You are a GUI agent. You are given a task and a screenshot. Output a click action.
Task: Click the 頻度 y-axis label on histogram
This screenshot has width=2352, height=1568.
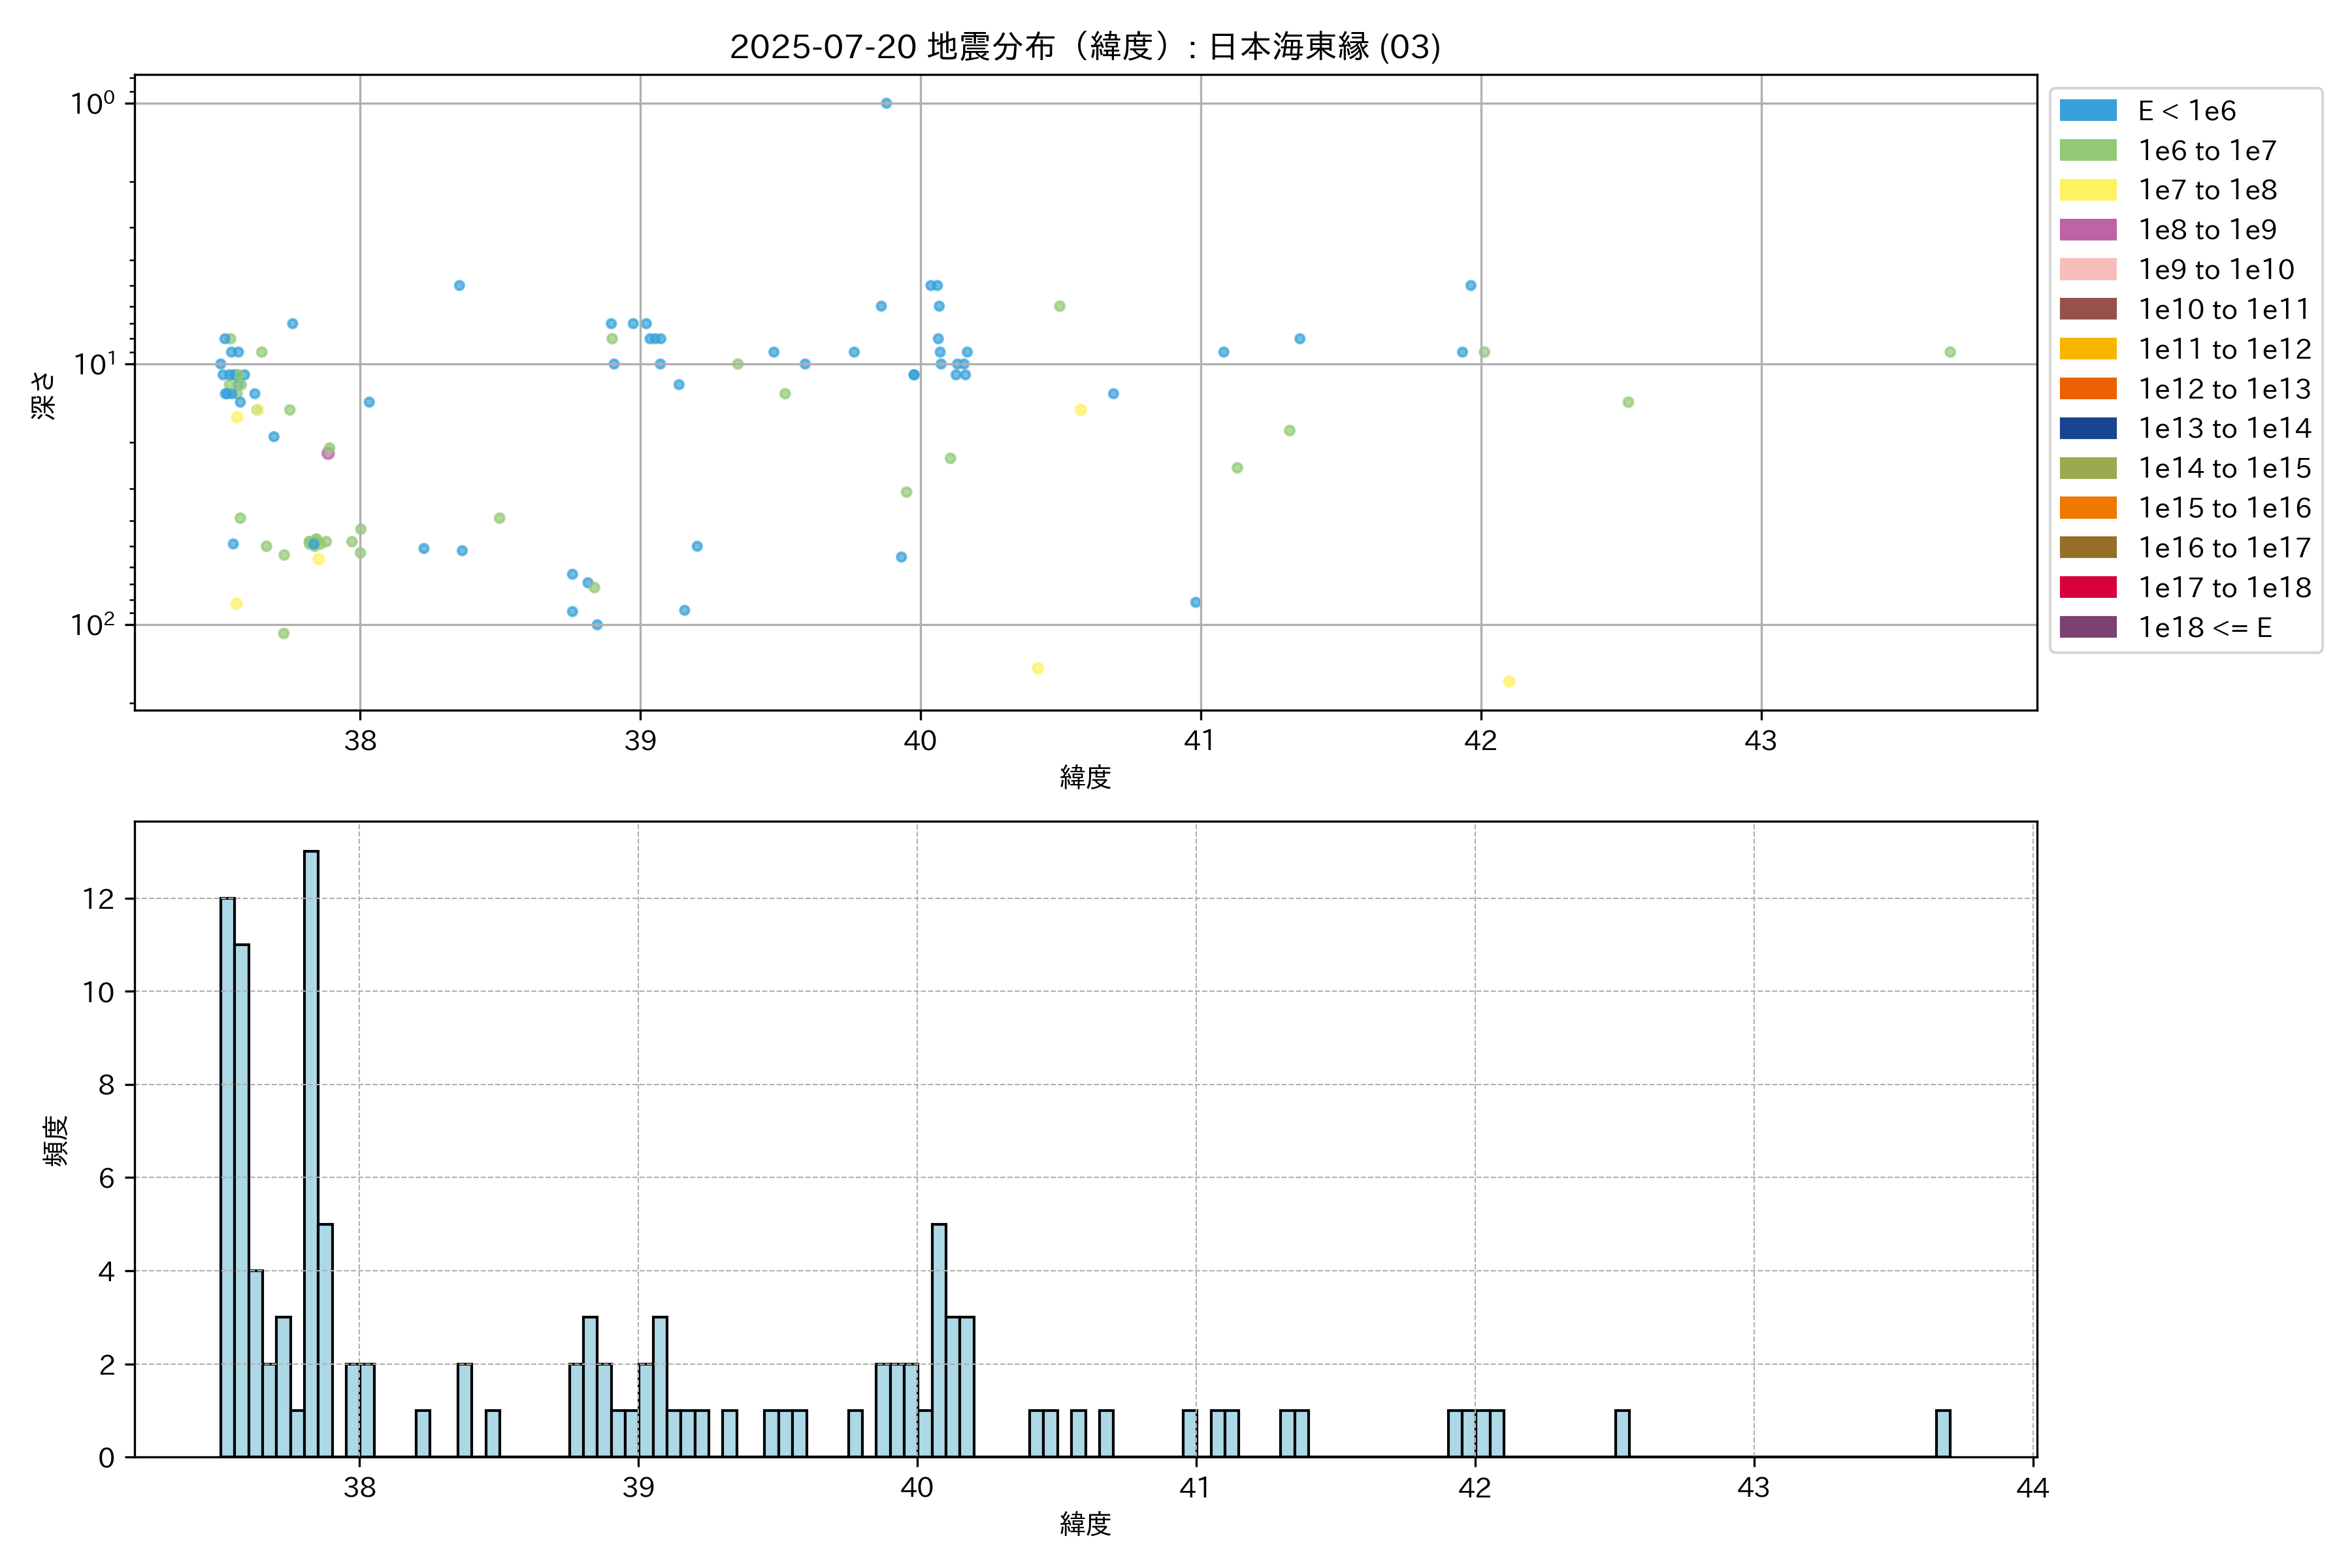pos(56,1140)
